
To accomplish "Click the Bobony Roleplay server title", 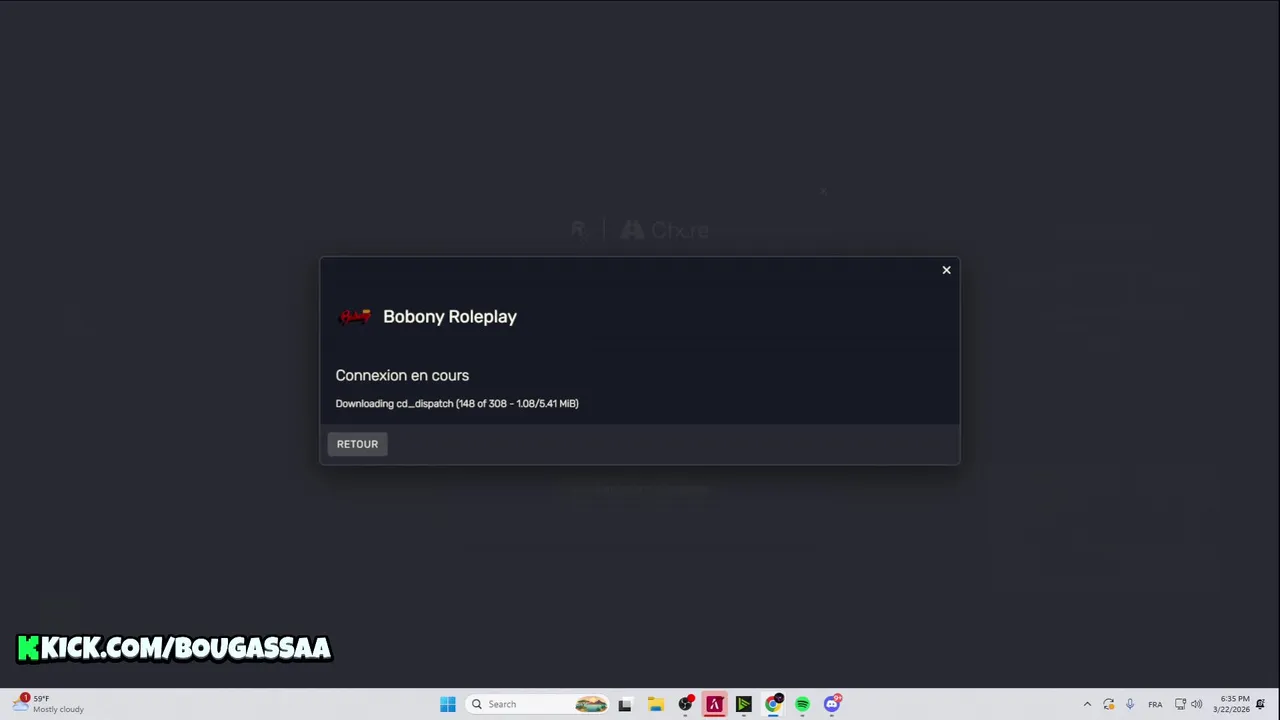I will [450, 317].
